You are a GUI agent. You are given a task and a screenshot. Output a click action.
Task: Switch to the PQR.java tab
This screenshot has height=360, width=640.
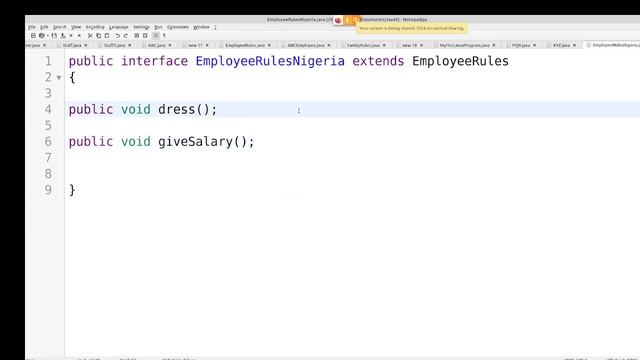(x=521, y=45)
